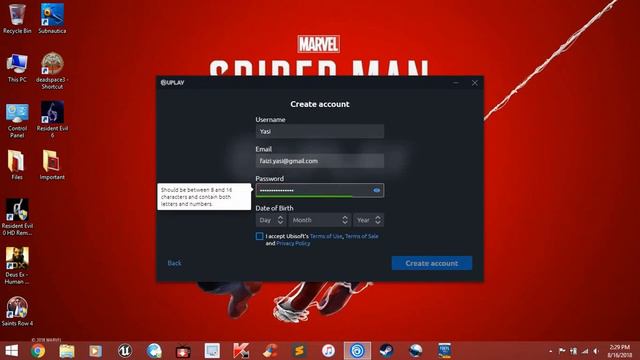Open the media player taskbar icon

point(96,351)
